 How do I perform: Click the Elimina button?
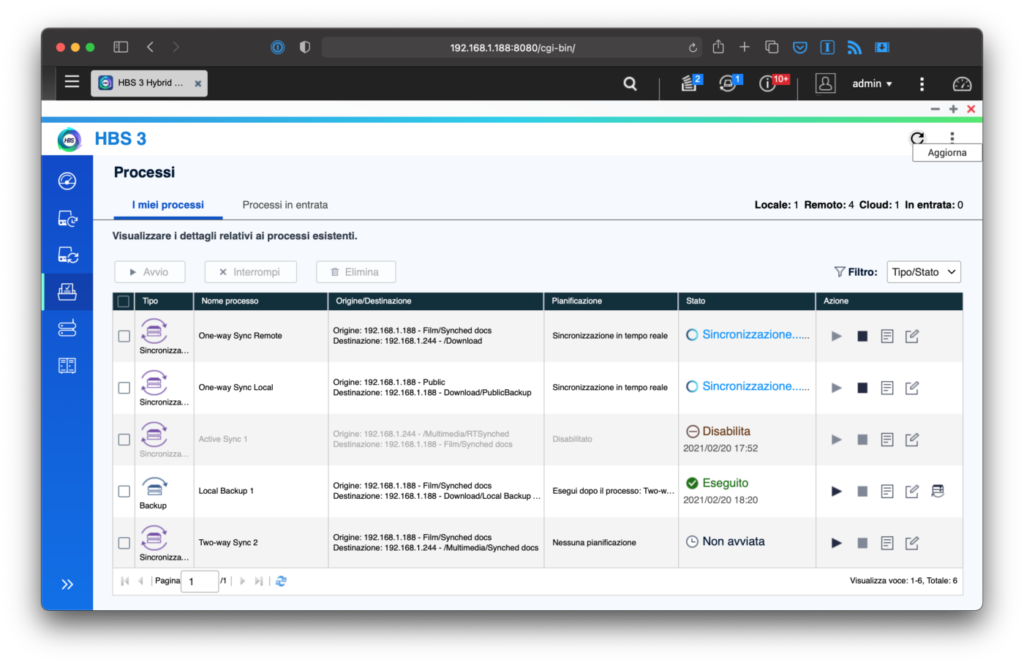click(x=355, y=271)
